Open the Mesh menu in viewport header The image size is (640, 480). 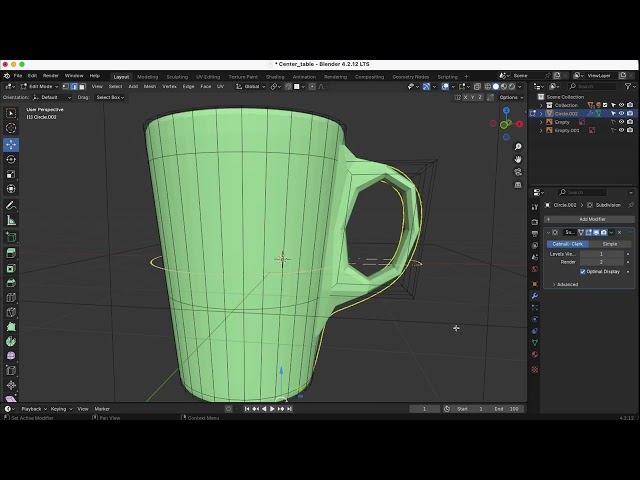point(150,87)
